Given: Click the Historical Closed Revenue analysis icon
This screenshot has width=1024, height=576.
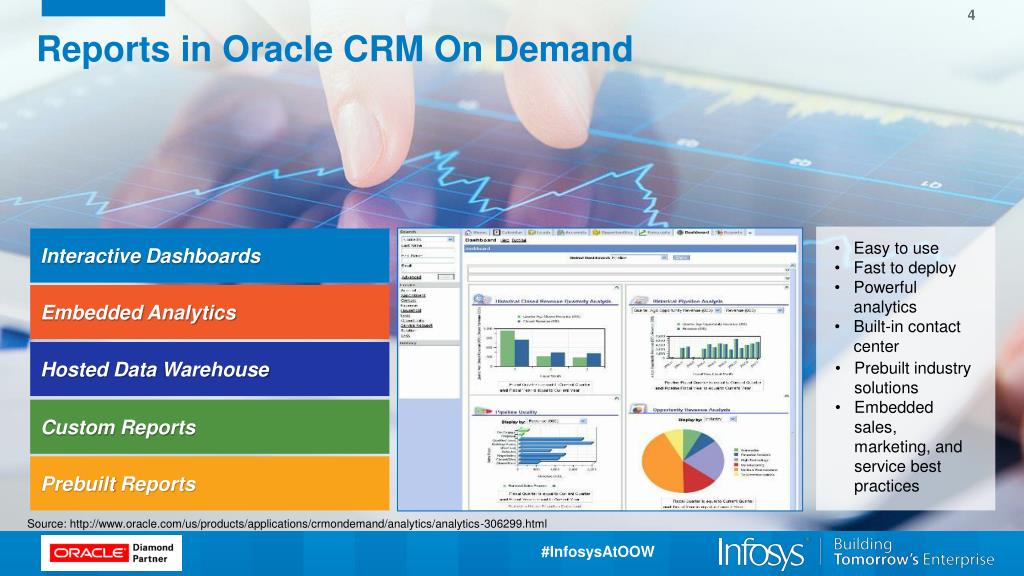Looking at the screenshot, I should coord(482,299).
